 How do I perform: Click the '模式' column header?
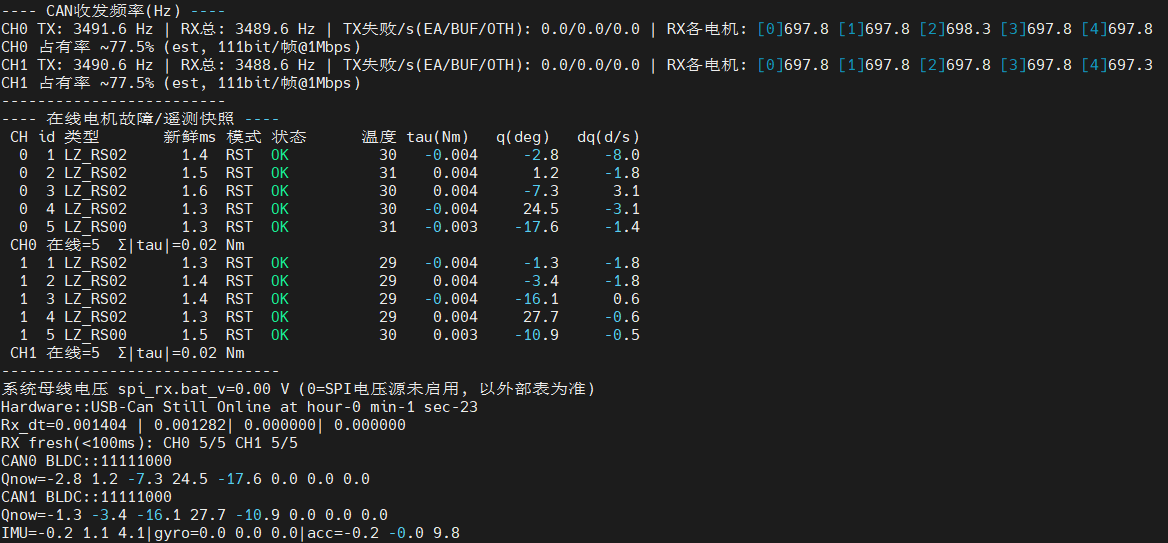coord(244,137)
